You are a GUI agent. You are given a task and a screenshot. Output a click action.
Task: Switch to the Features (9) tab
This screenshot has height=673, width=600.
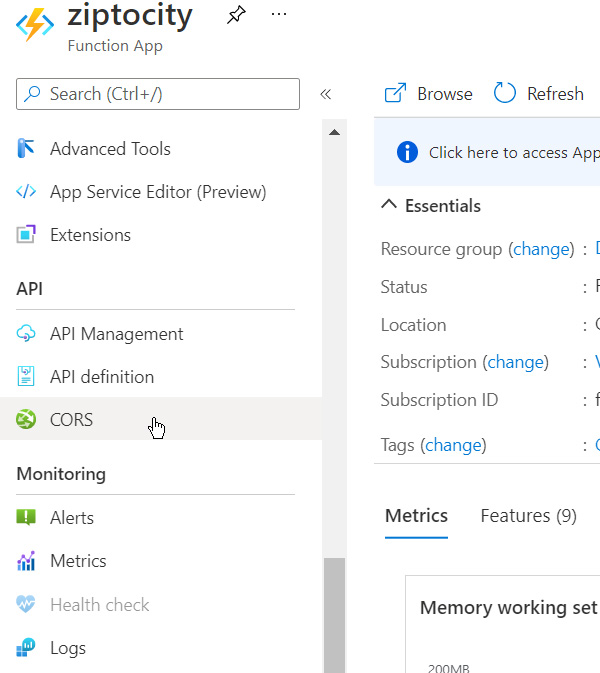tap(528, 516)
